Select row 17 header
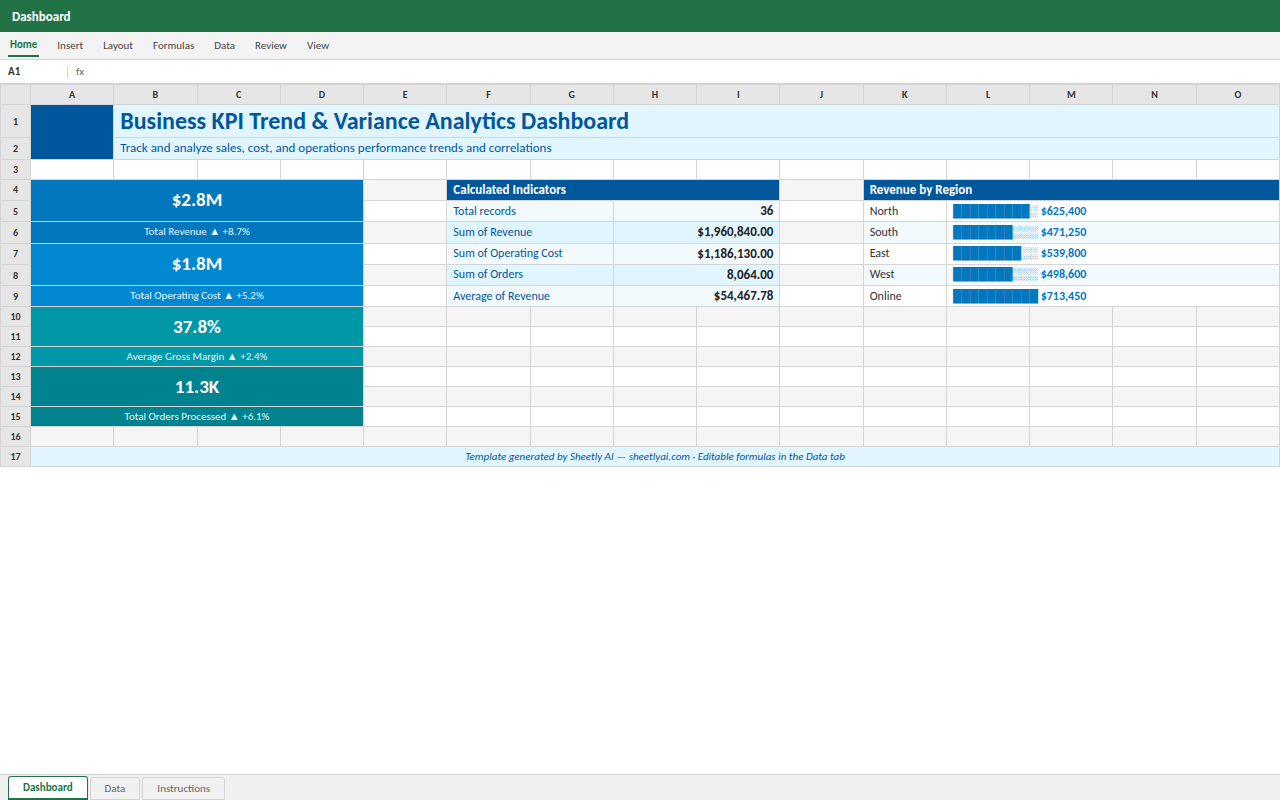Screen dimensions: 1280x800 tap(15, 456)
